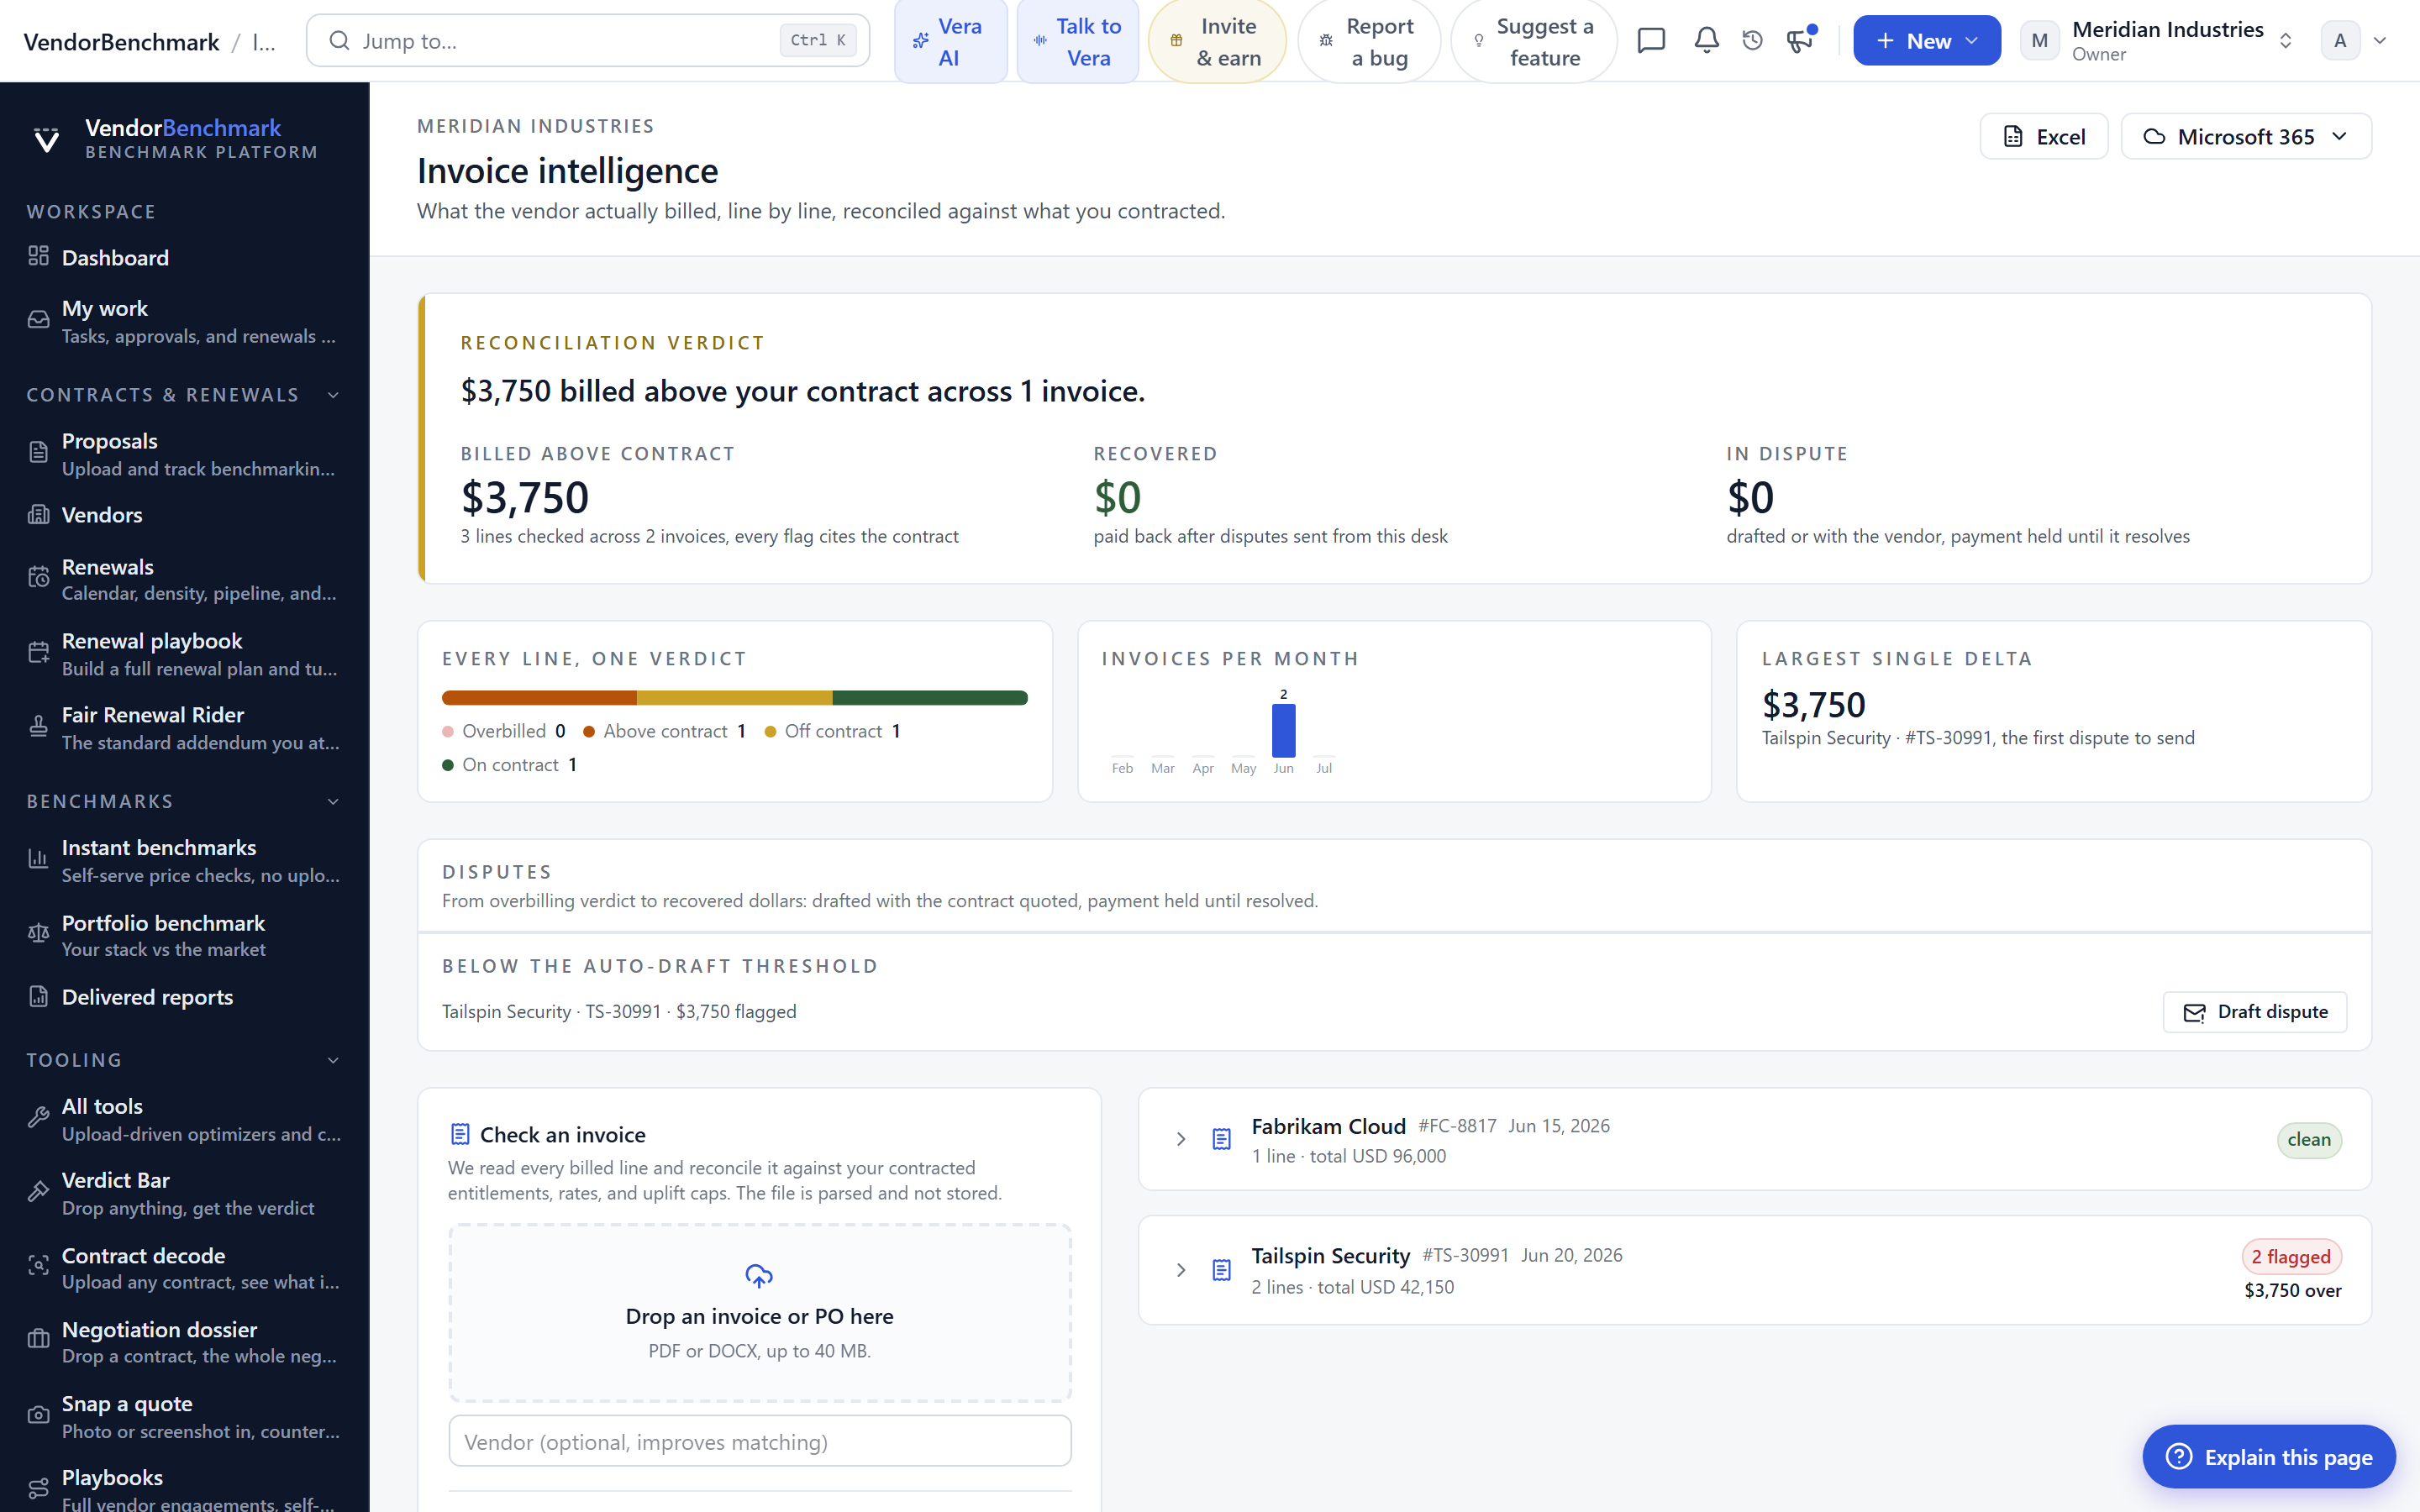Go to Dashboard in sidebar
This screenshot has width=2420, height=1512.
(x=185, y=257)
